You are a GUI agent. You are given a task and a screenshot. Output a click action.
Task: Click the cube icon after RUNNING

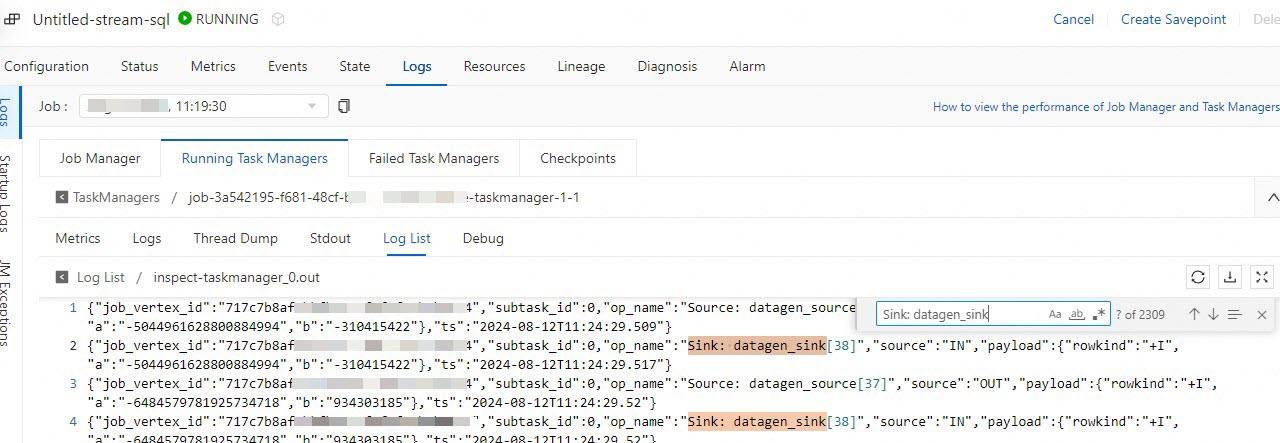coord(279,19)
